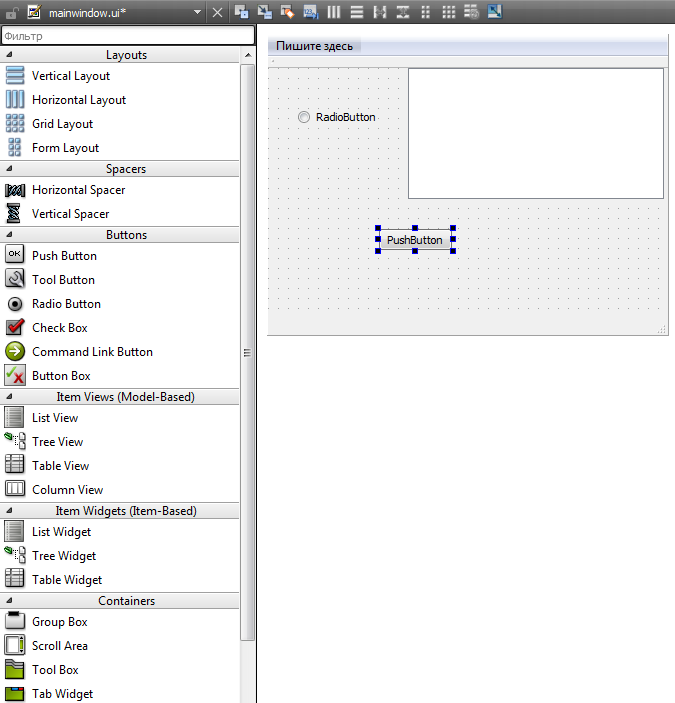This screenshot has height=703, width=675.
Task: Select the Vertical Spacer widget
Action: (x=120, y=214)
